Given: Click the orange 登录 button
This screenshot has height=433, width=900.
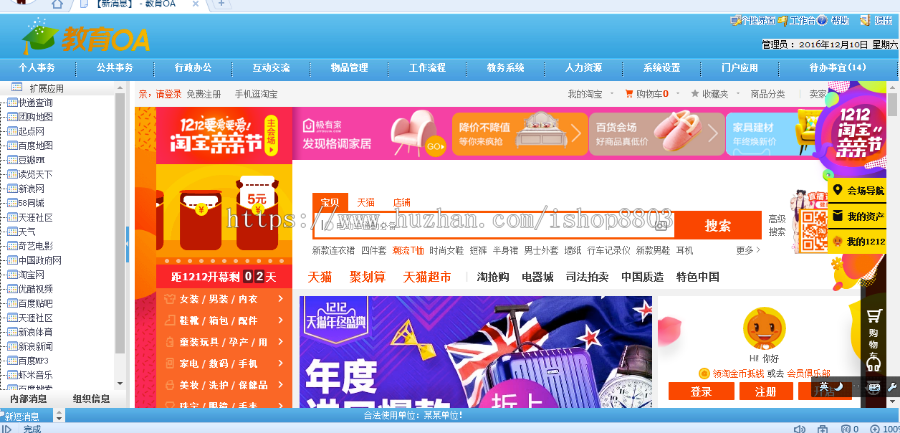Looking at the screenshot, I should [x=701, y=392].
